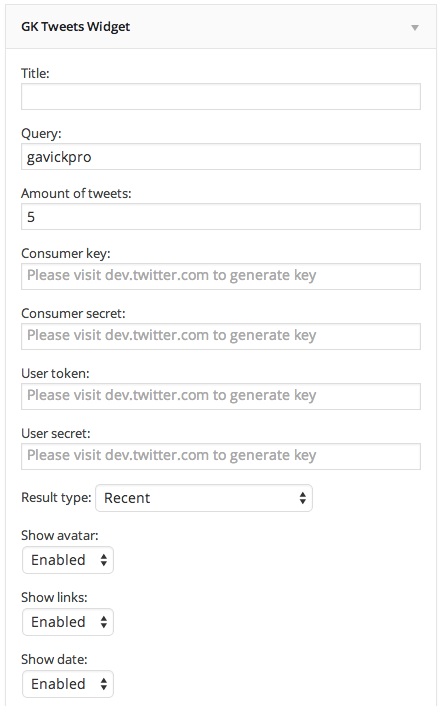Click the Show avatar stepper arrows icon
Image resolution: width=442 pixels, height=706 pixels.
click(104, 560)
